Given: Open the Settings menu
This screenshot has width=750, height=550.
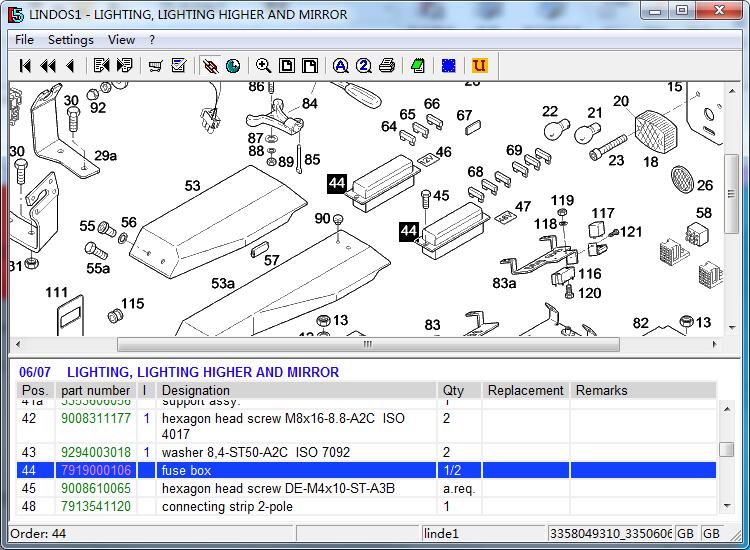Looking at the screenshot, I should pos(71,40).
